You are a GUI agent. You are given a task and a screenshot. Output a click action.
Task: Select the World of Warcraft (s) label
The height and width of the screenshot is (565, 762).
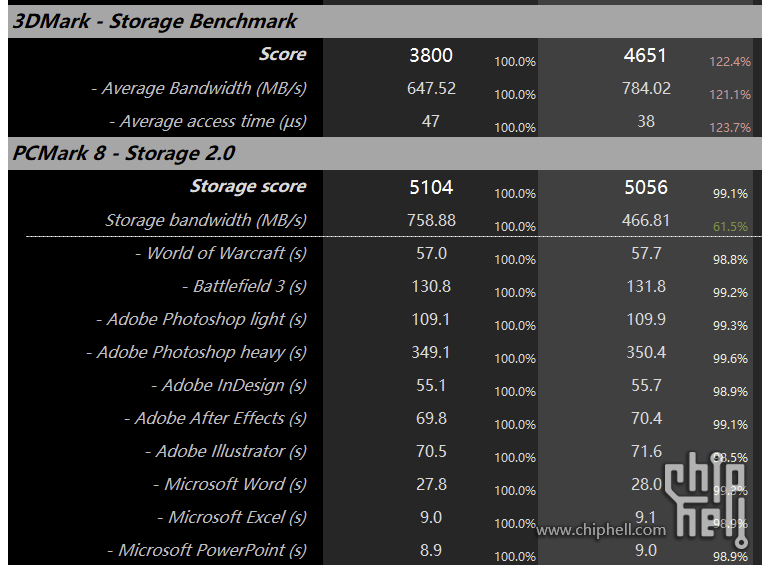pyautogui.click(x=221, y=253)
